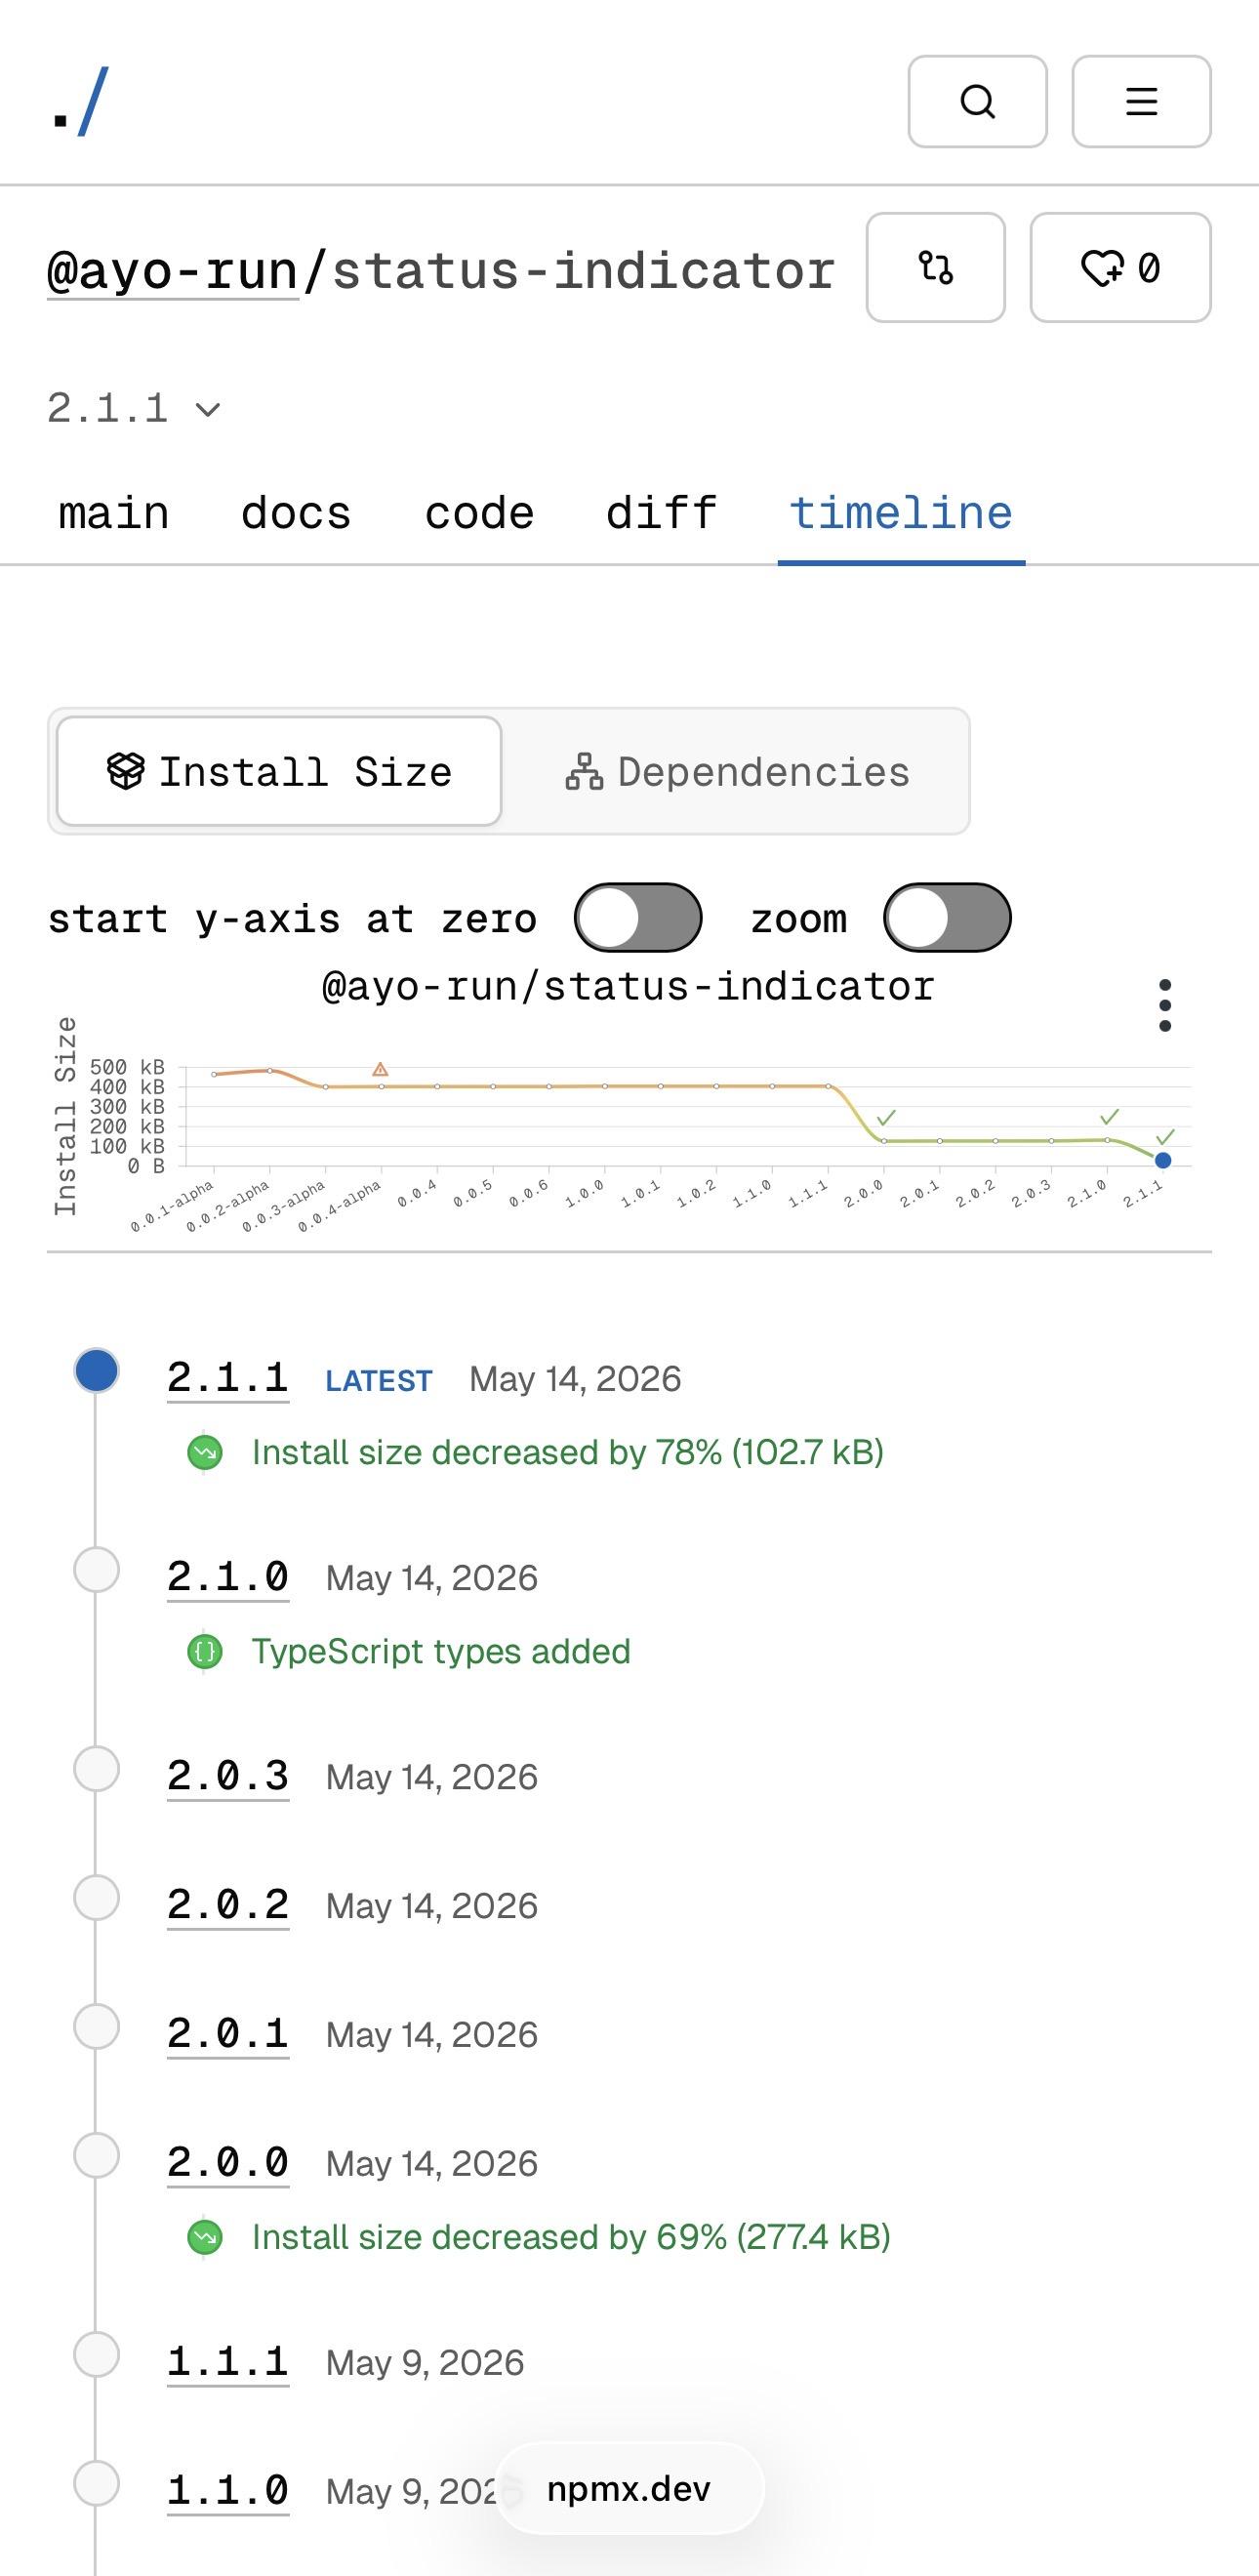Image resolution: width=1259 pixels, height=2576 pixels.
Task: Switch to the diff tab
Action: (661, 513)
